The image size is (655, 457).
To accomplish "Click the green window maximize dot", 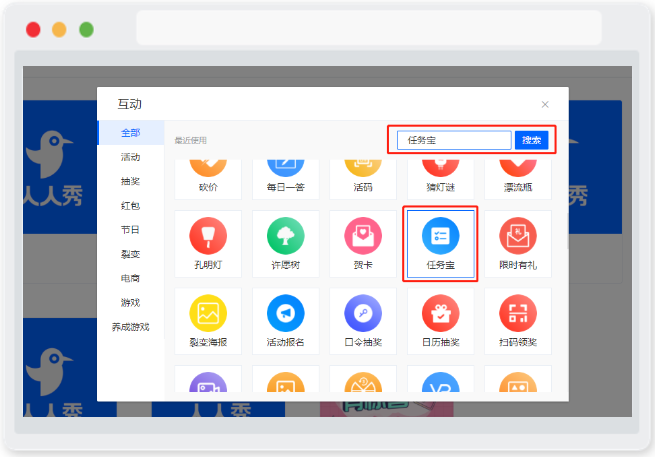I will (86, 30).
